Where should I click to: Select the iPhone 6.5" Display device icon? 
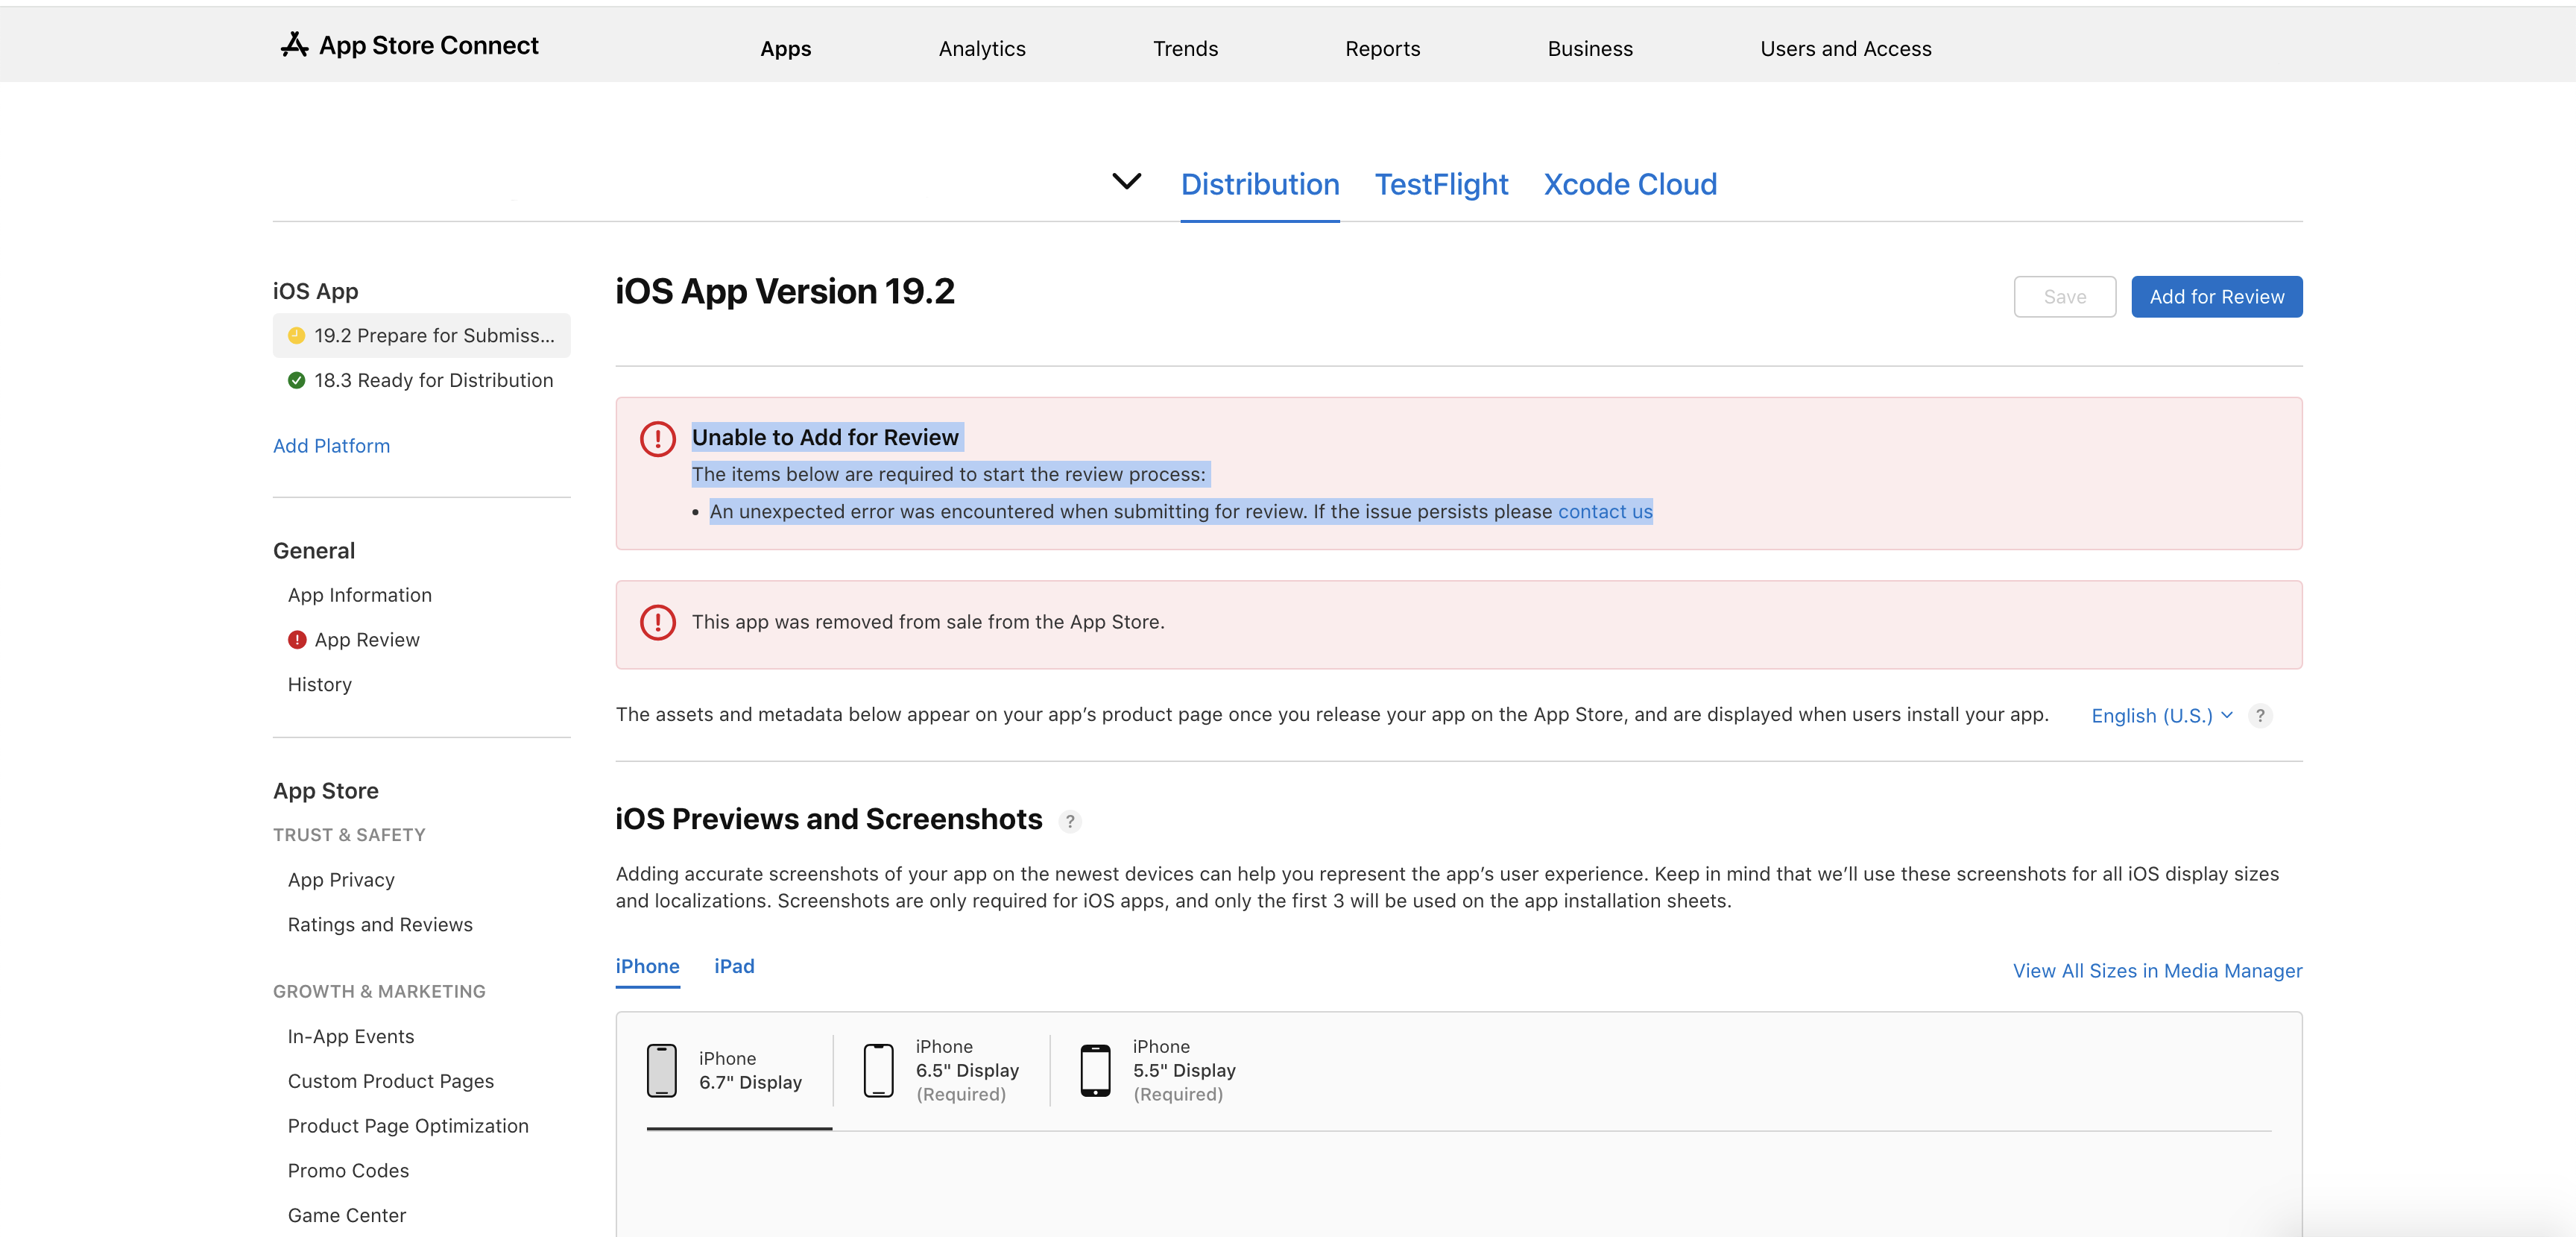coord(879,1070)
